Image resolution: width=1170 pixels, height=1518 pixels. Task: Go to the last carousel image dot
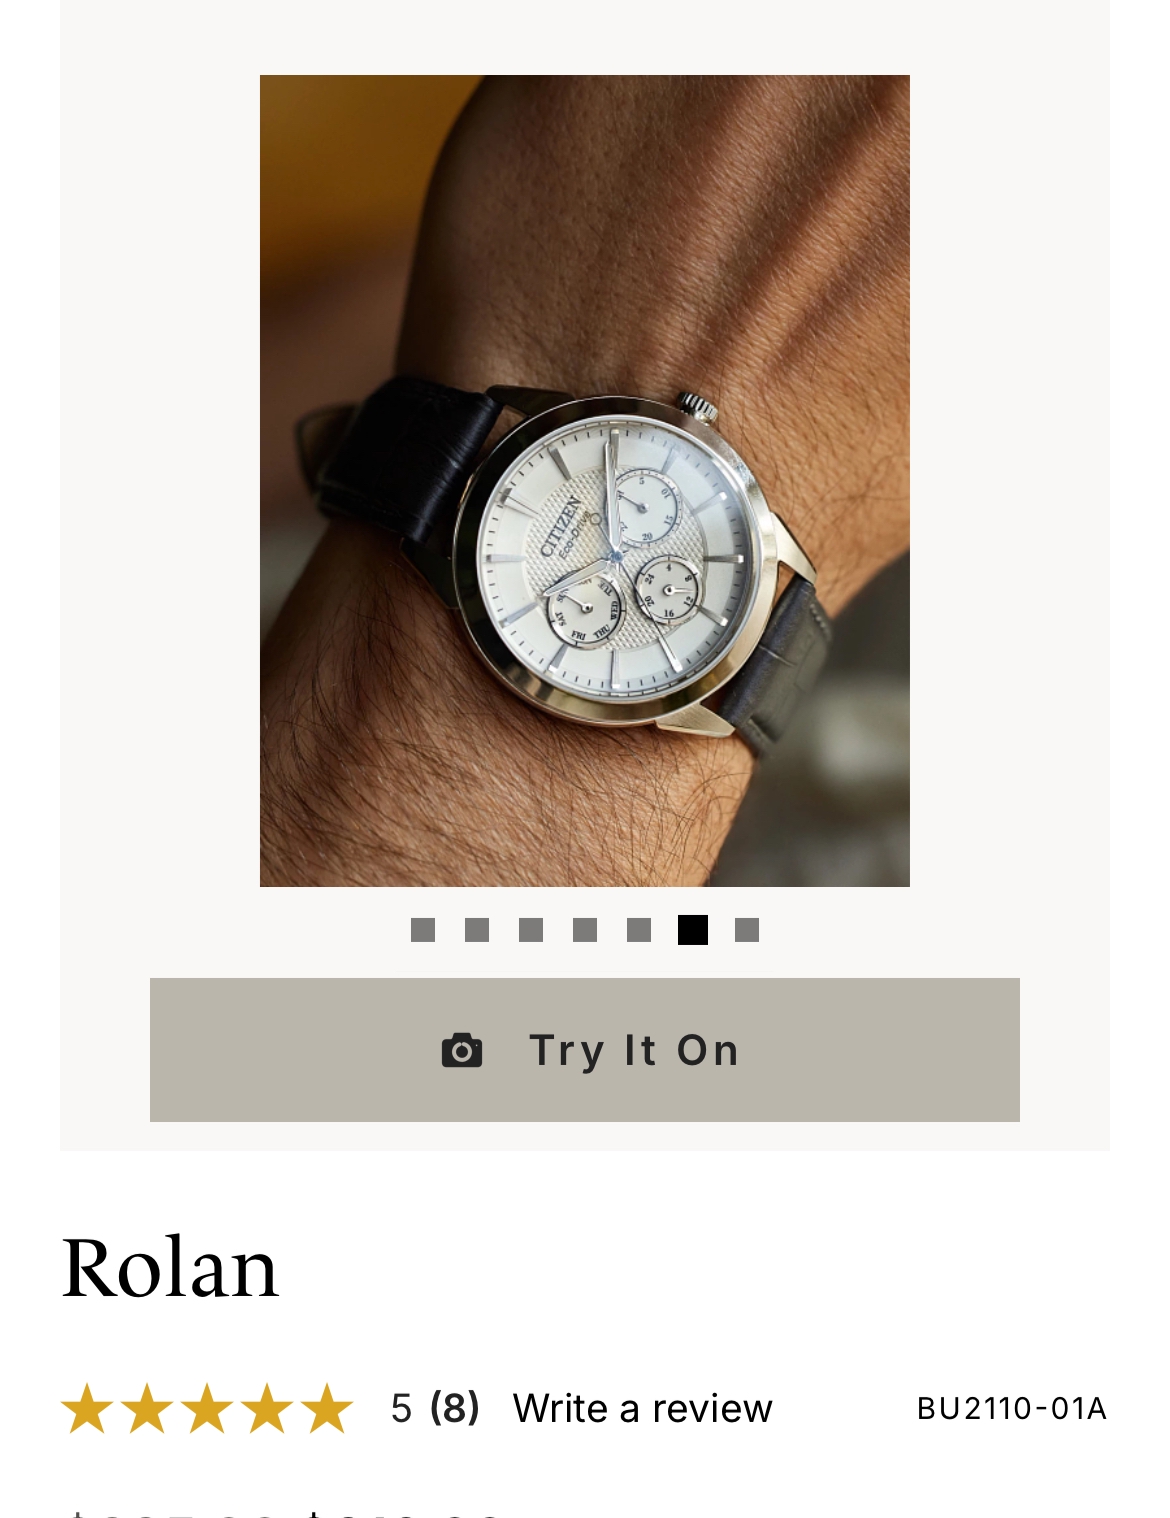point(747,930)
